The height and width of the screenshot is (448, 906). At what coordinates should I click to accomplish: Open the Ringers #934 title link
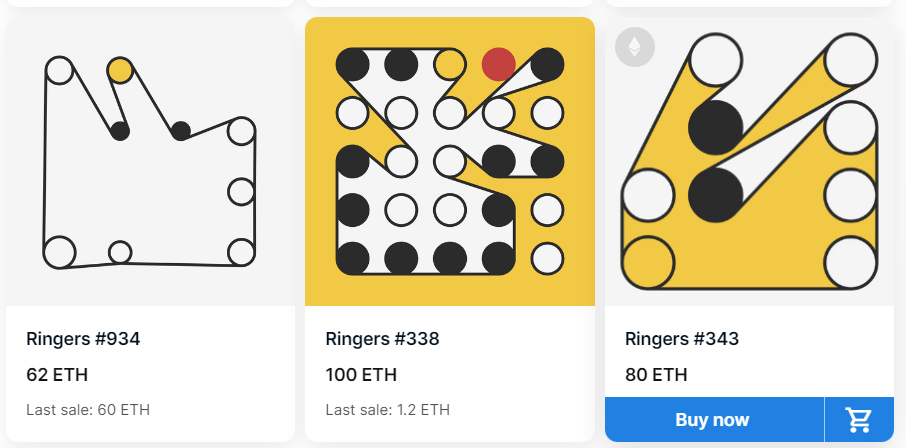(x=83, y=339)
